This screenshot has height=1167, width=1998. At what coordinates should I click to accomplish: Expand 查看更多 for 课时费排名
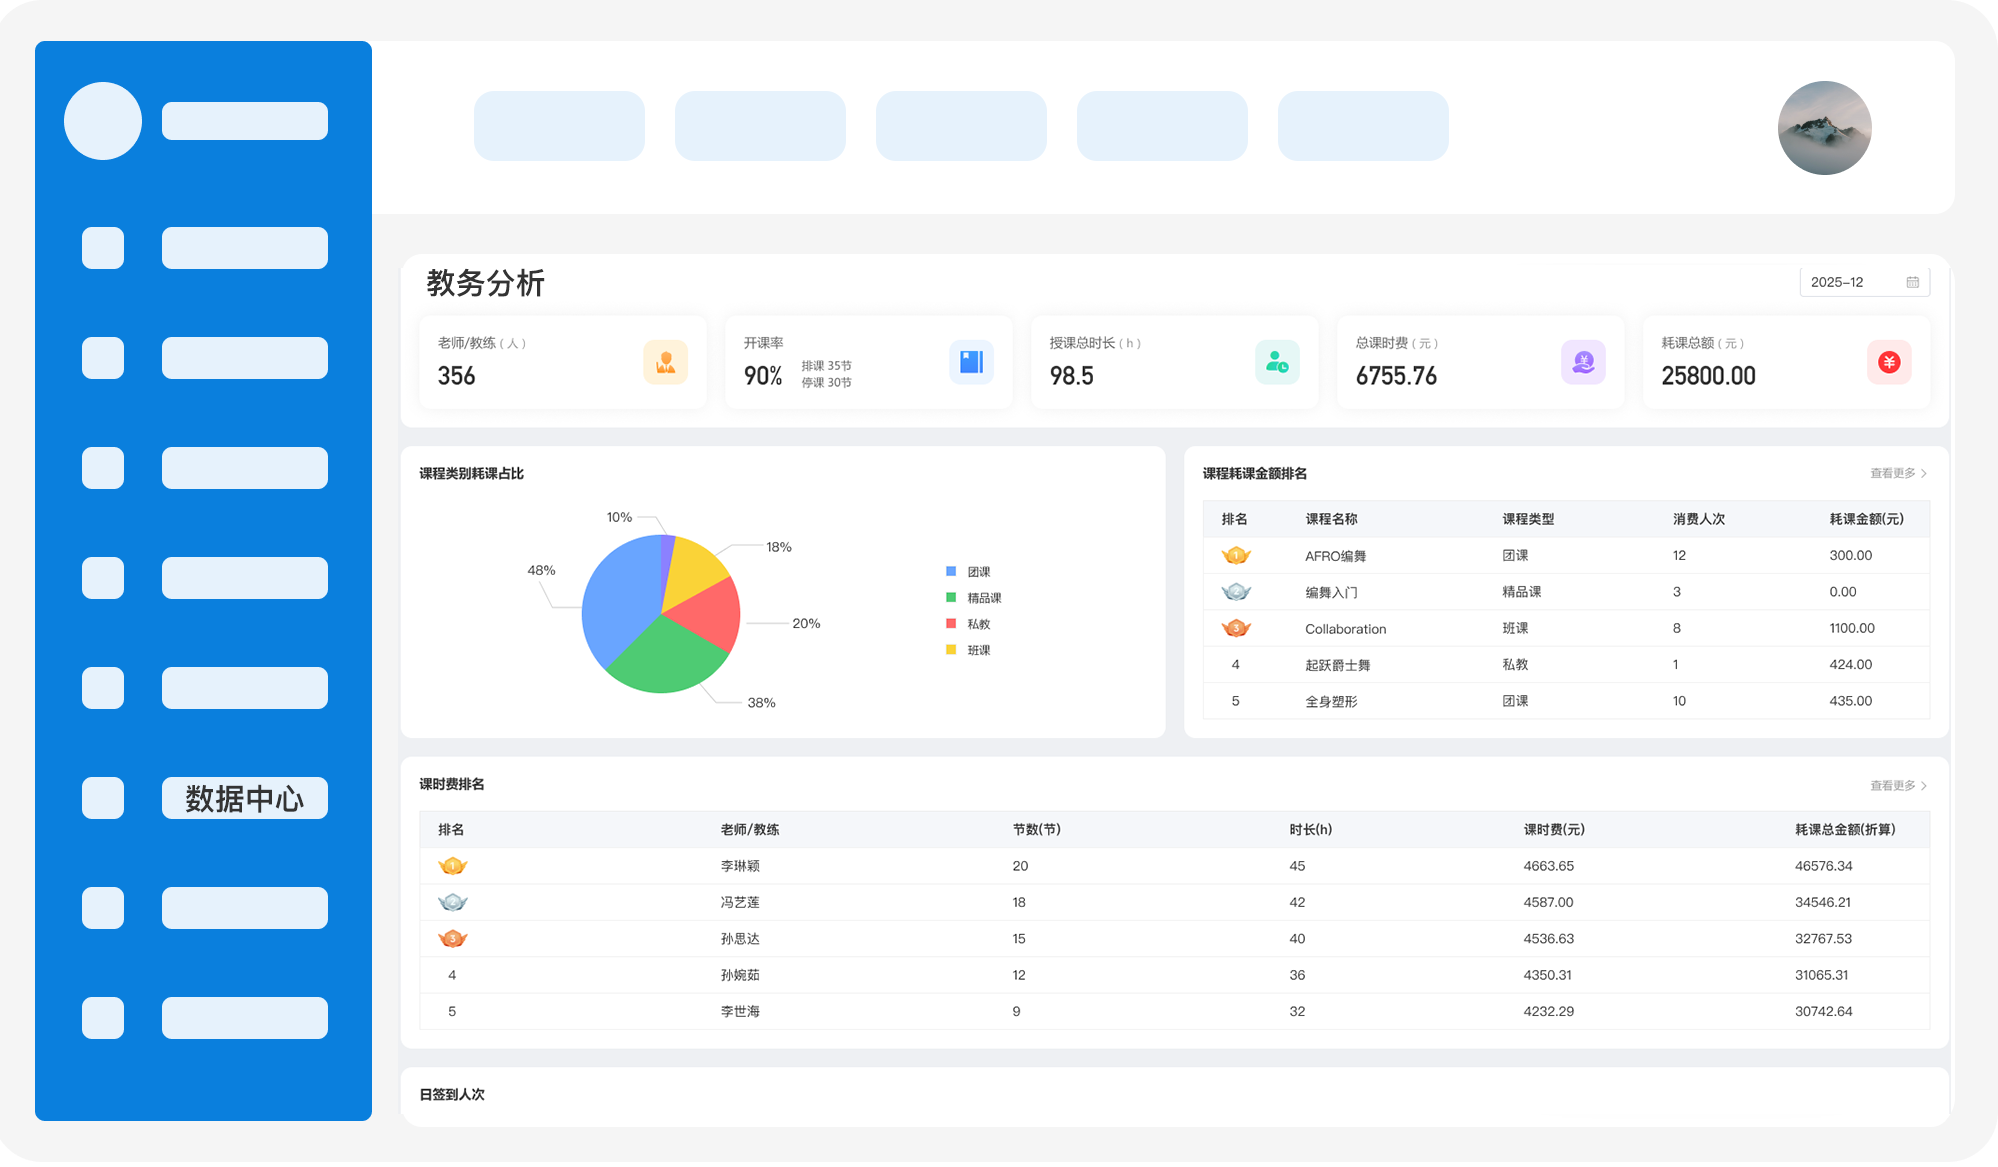(x=1897, y=785)
